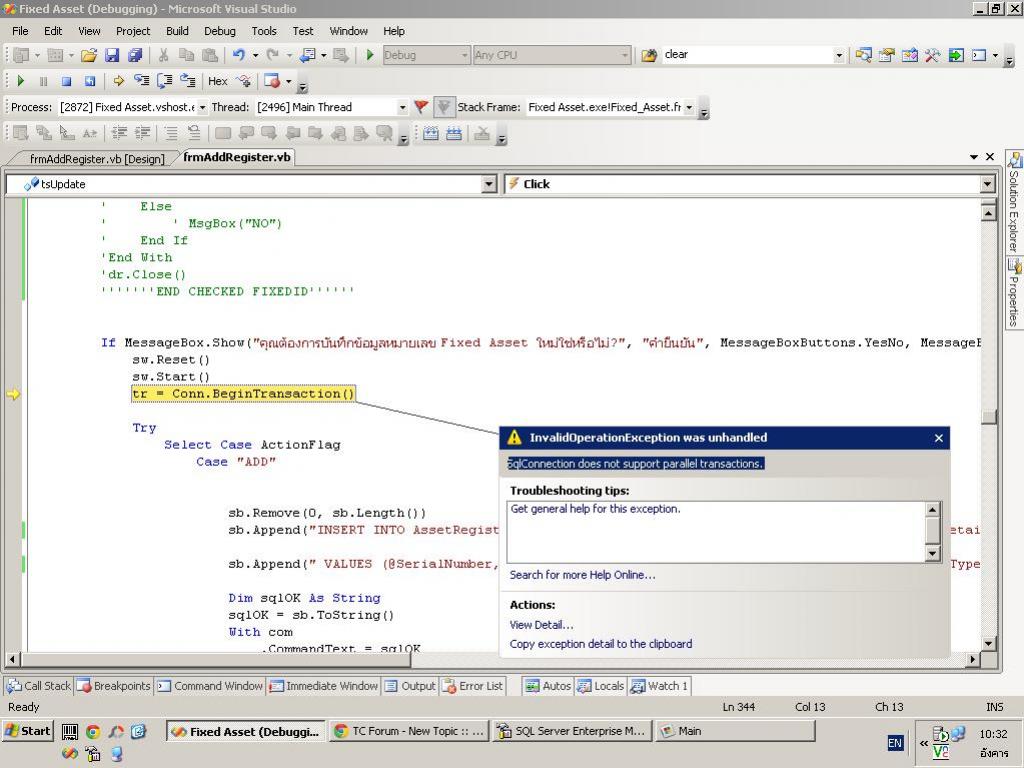Viewport: 1024px width, 768px height.
Task: Open the Breakpoints panel tab
Action: tap(114, 686)
